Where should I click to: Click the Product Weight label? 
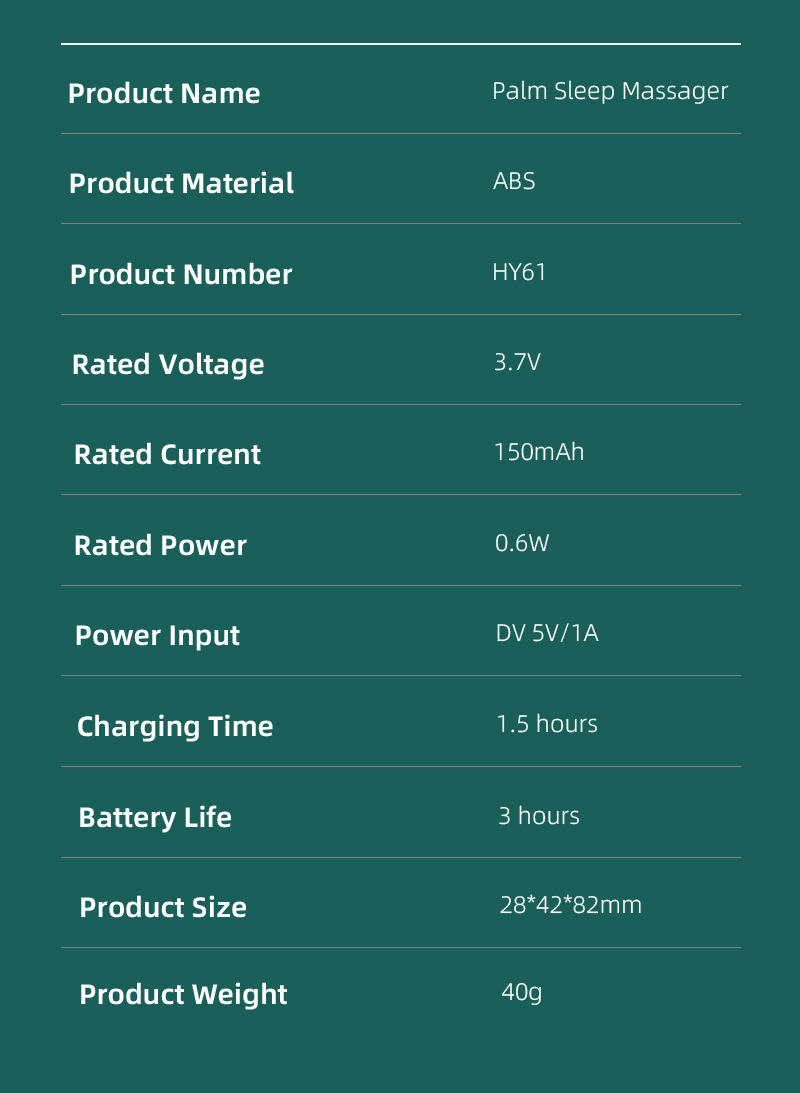183,994
